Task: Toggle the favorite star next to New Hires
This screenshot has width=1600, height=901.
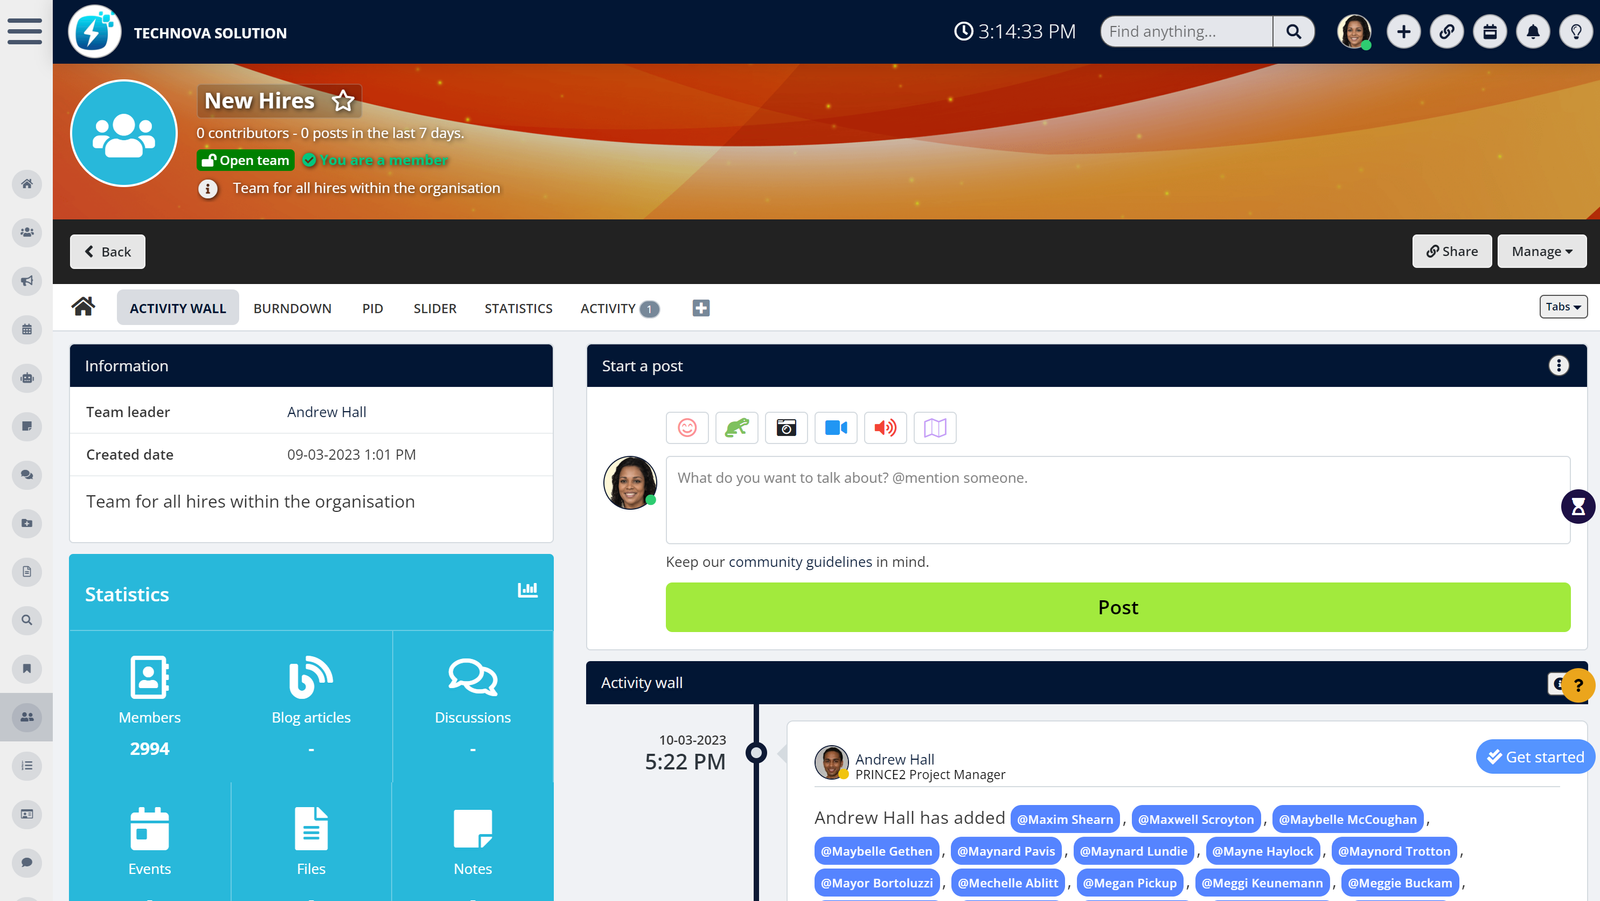Action: [x=343, y=101]
